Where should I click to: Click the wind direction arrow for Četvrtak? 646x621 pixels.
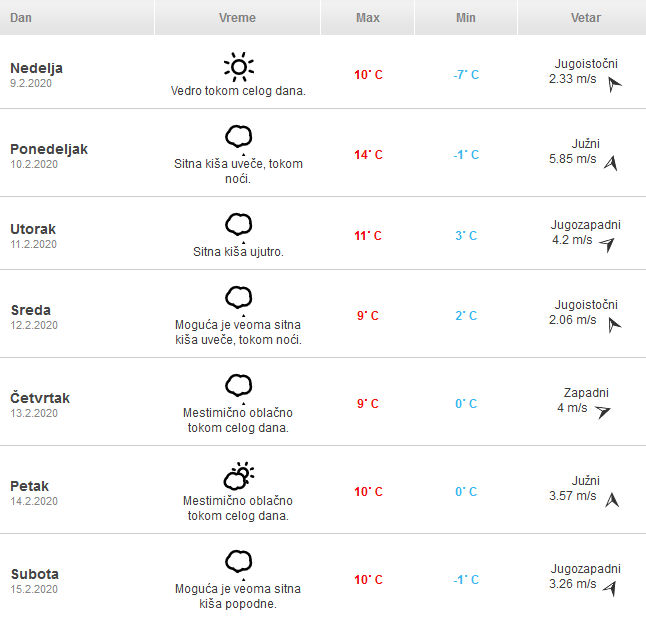pyautogui.click(x=602, y=411)
